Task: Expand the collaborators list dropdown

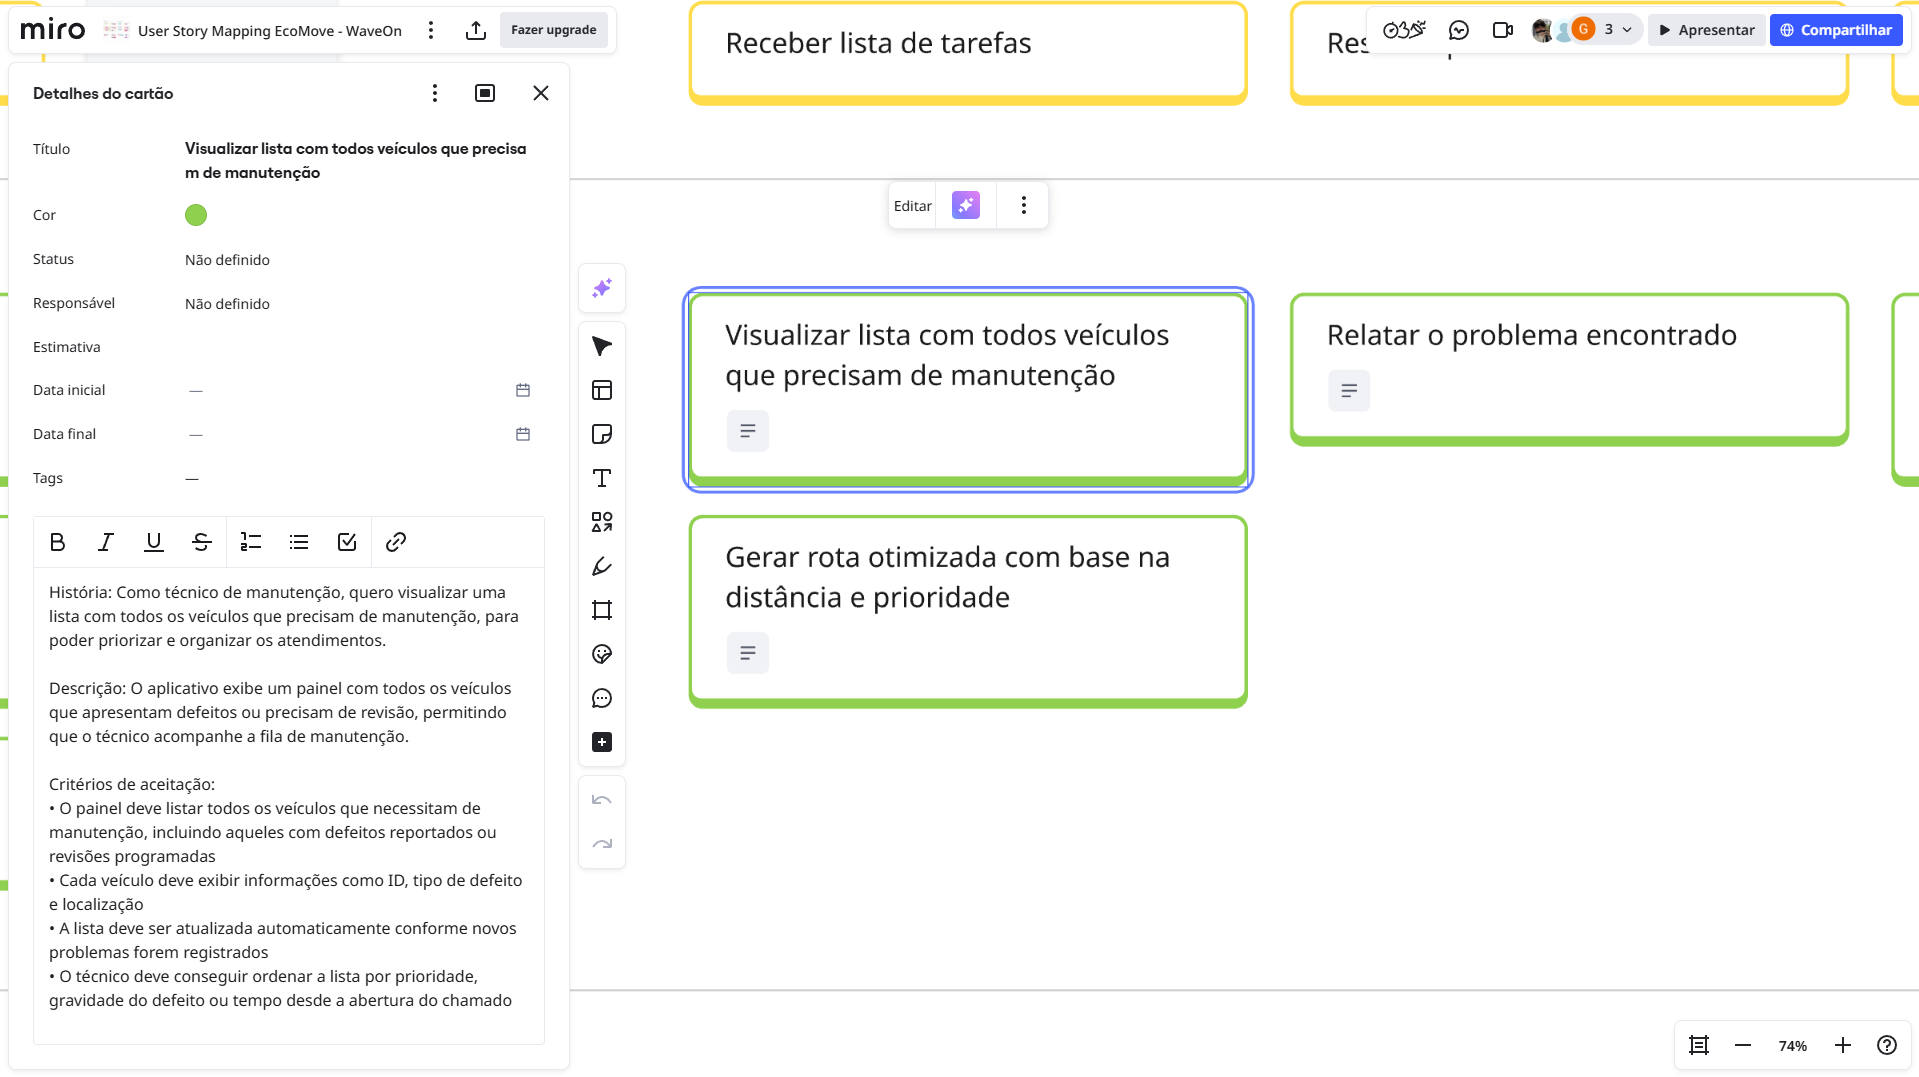Action: (x=1627, y=30)
